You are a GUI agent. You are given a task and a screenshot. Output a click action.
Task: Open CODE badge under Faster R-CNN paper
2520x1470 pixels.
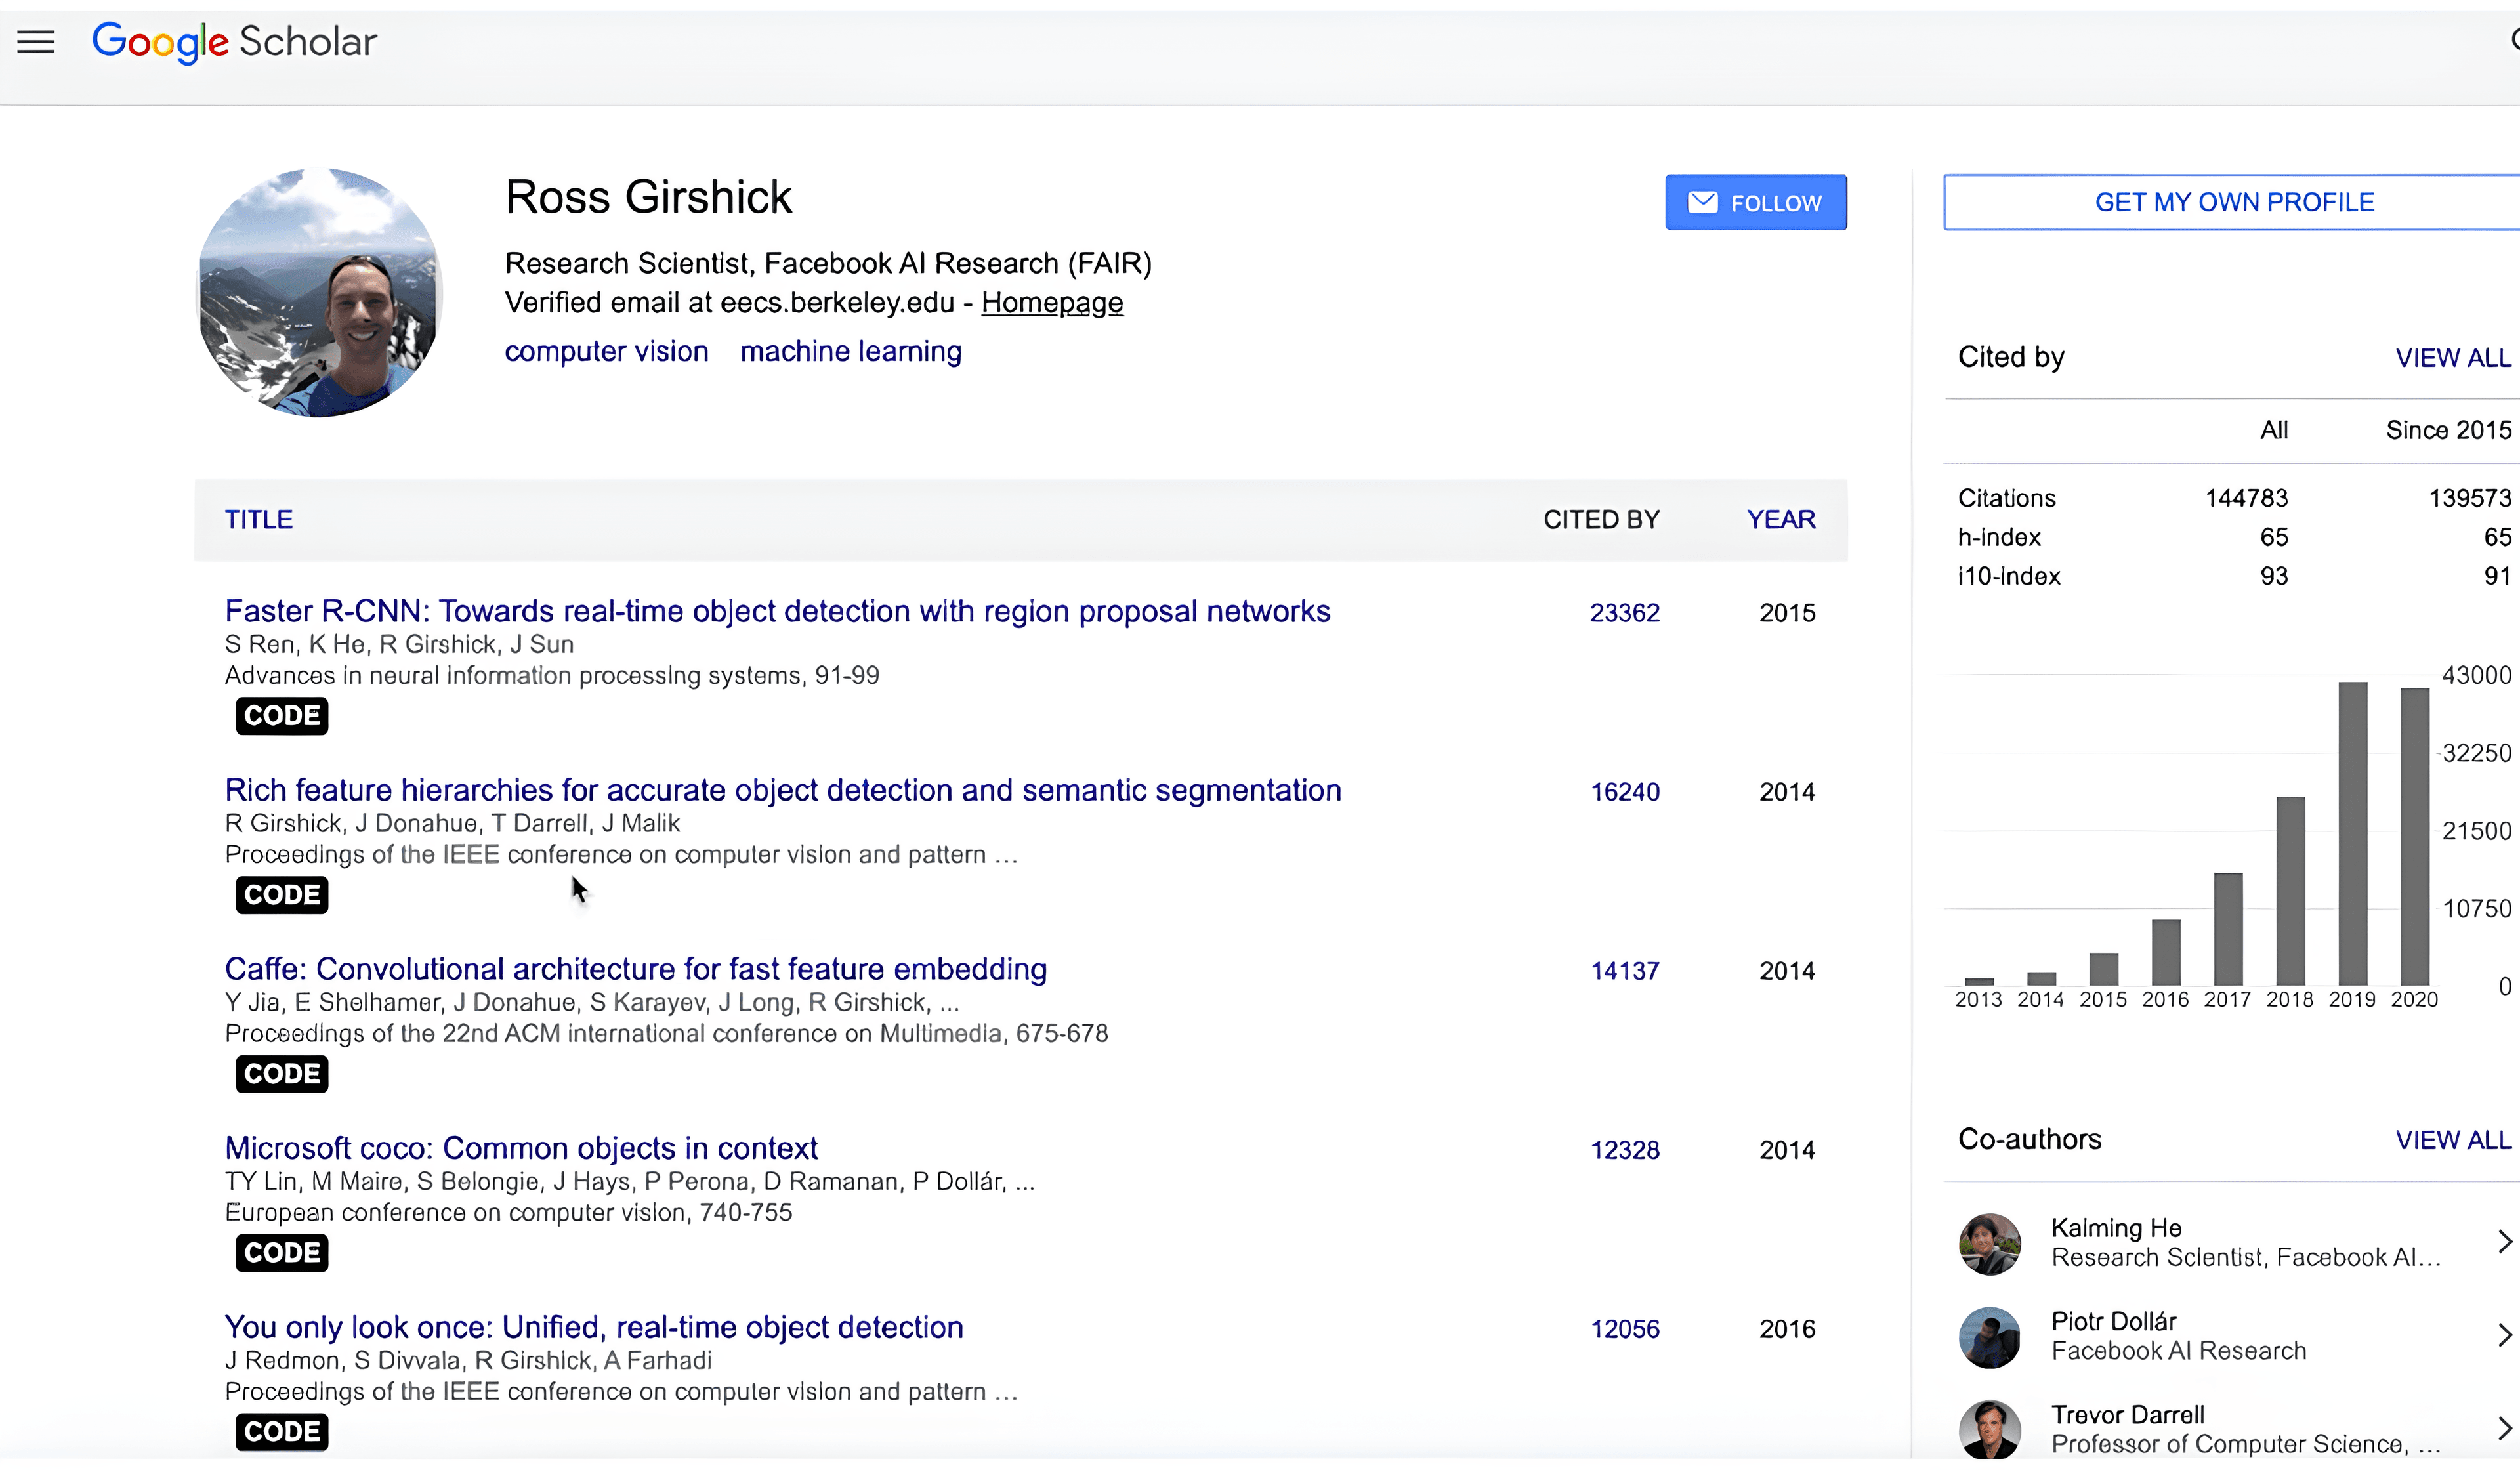pos(281,715)
